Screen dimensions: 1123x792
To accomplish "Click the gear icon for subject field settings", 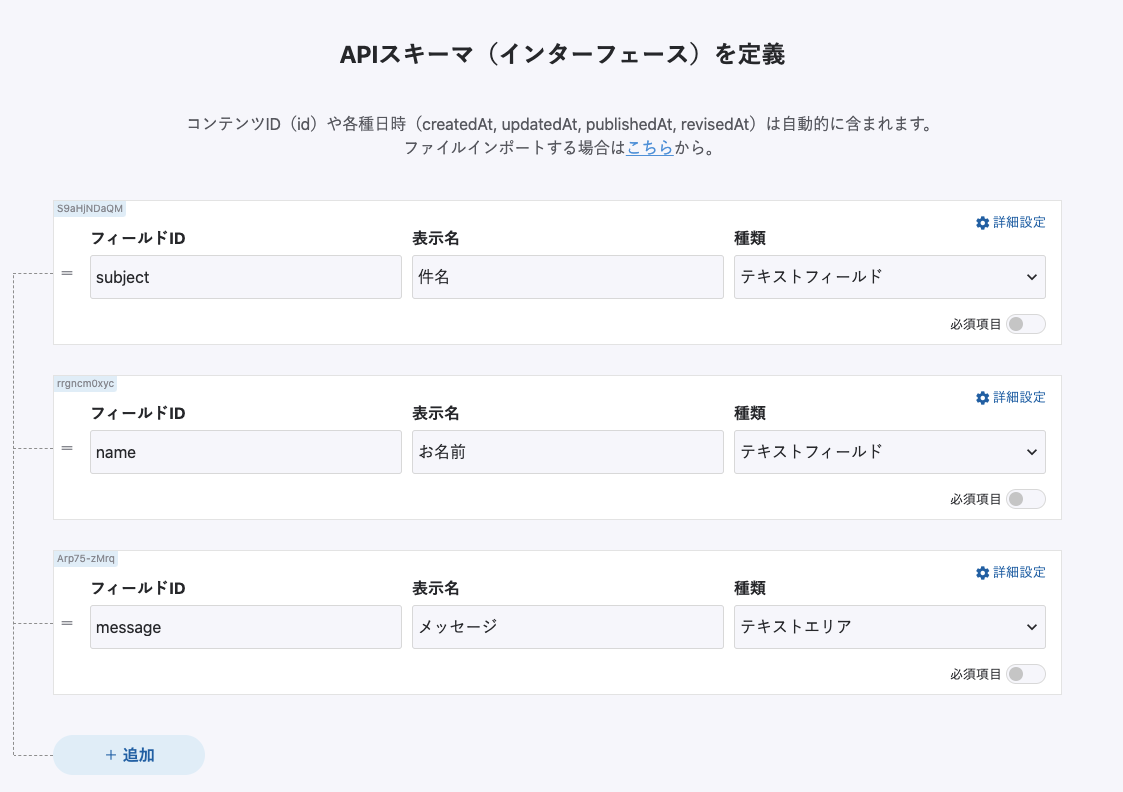I will (x=982, y=223).
